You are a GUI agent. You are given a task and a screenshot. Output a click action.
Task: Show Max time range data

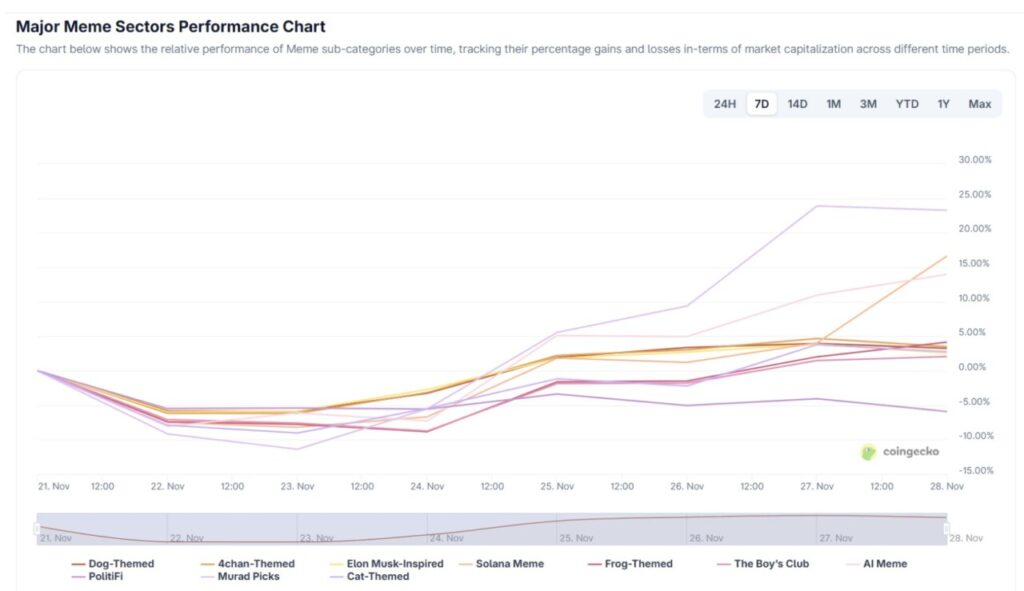[979, 104]
